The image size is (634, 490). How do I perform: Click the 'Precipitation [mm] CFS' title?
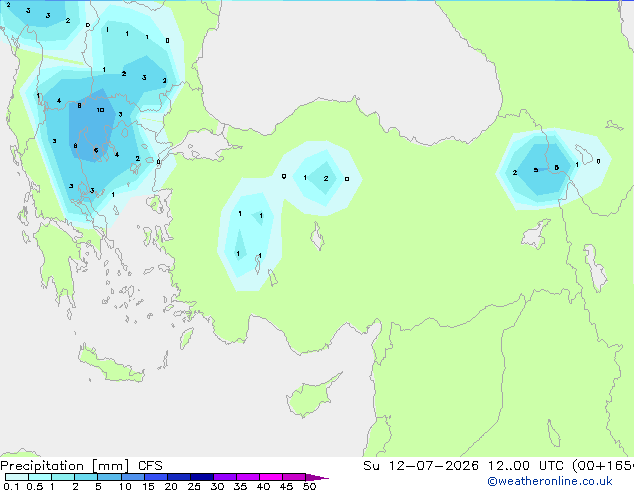tap(81, 466)
